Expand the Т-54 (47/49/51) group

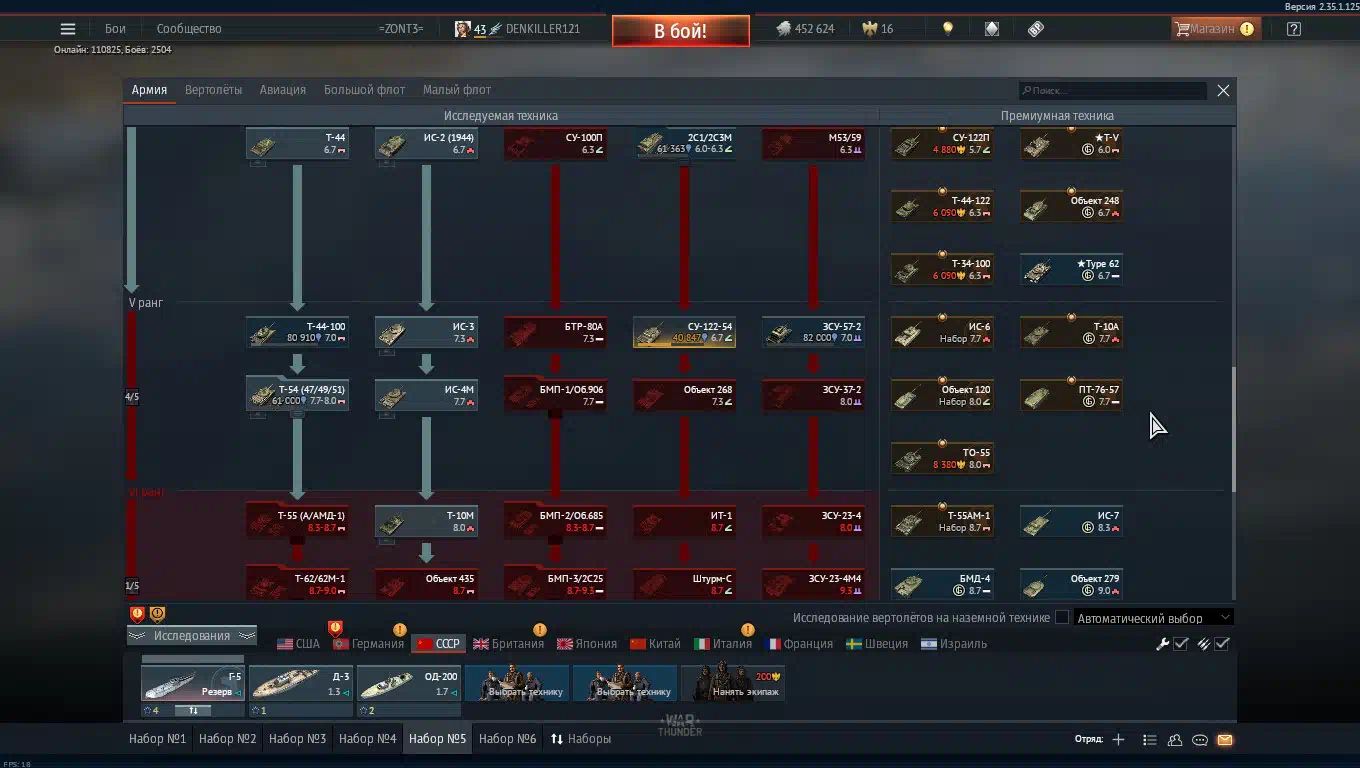coord(297,395)
